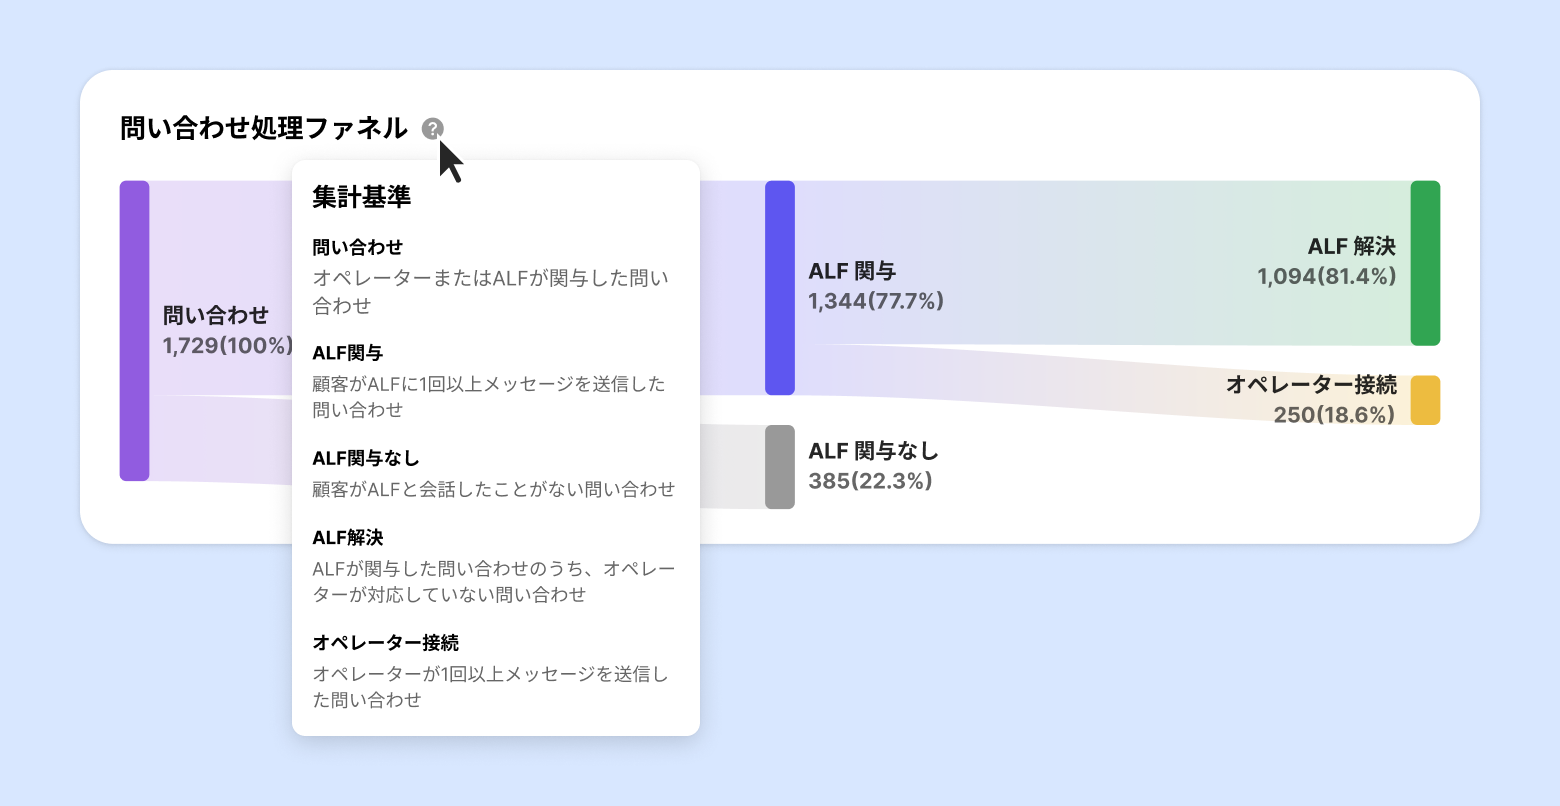The height and width of the screenshot is (806, 1560).
Task: Click the gray ALF 関与なし node bar
Action: pos(779,467)
